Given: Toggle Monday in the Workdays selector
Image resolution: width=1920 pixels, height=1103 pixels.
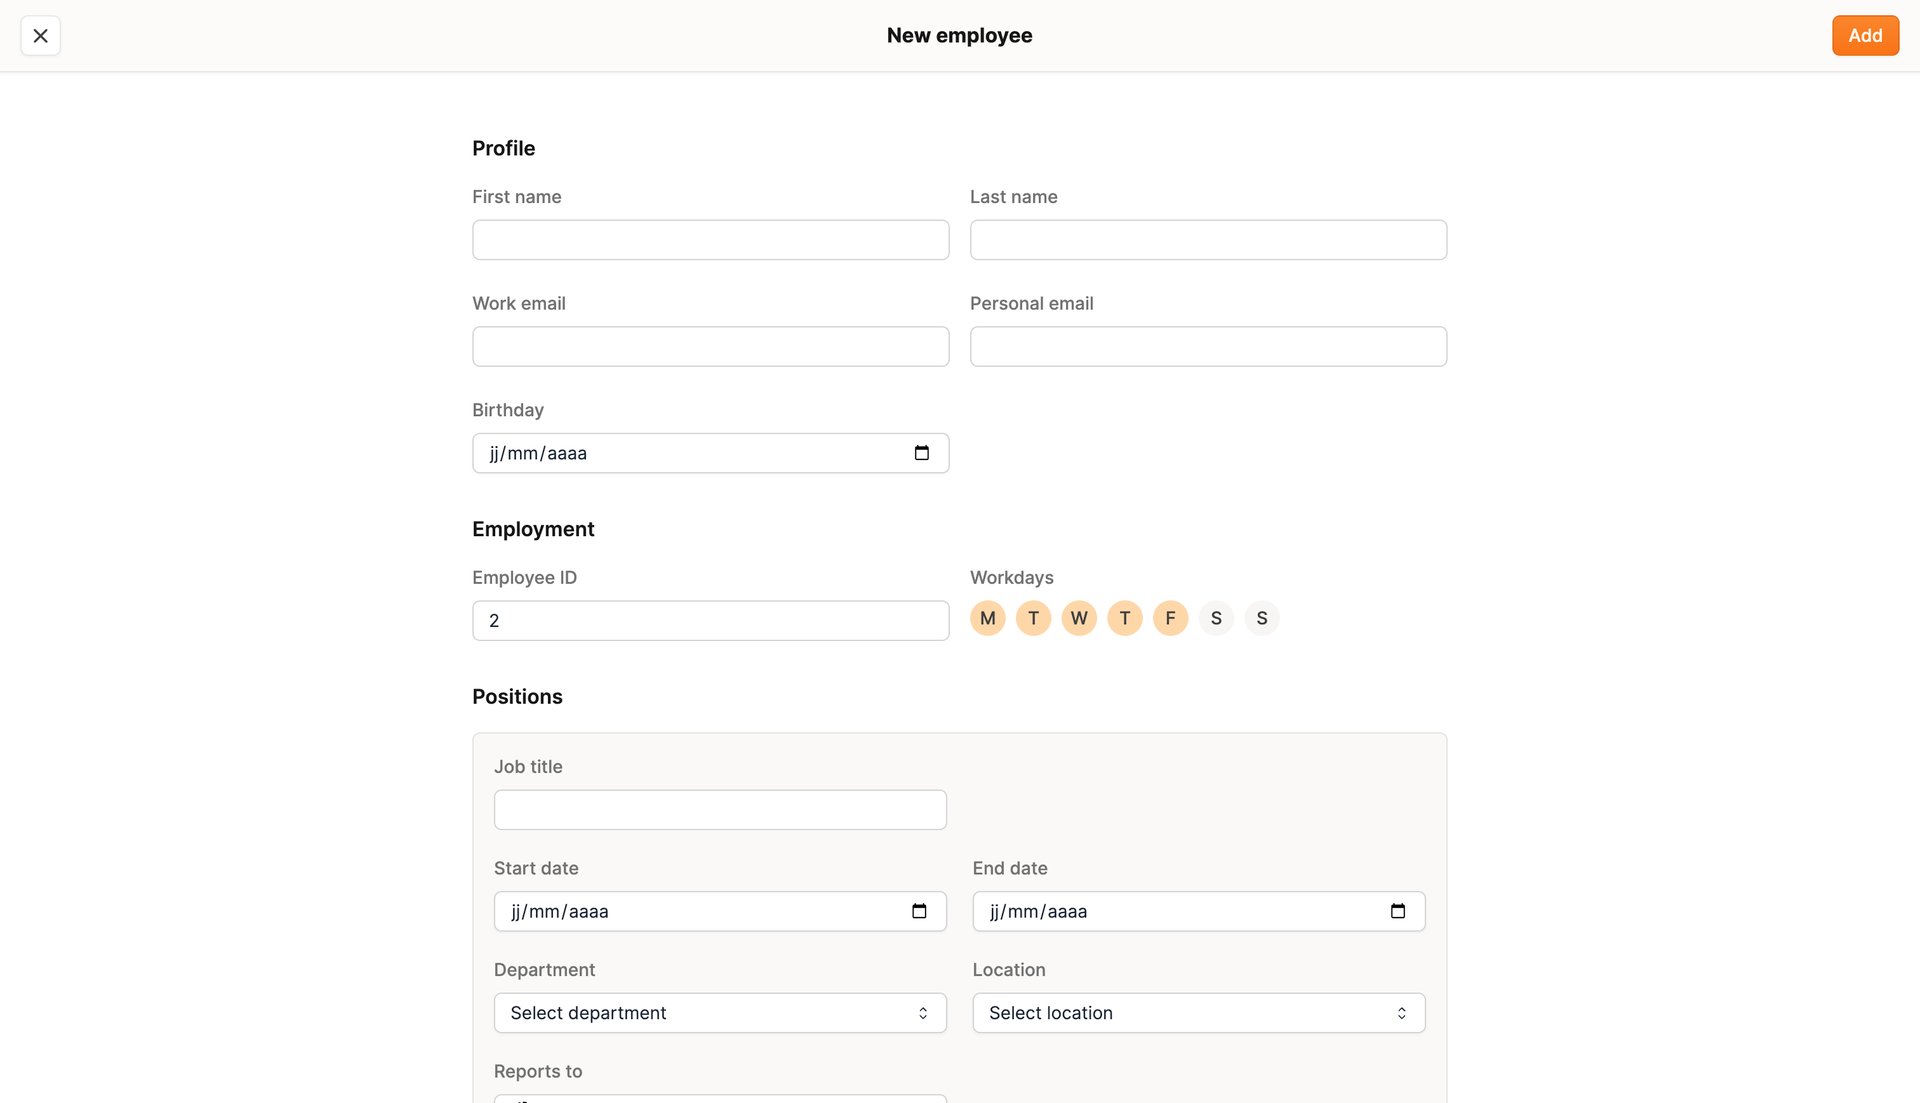Looking at the screenshot, I should pos(987,618).
